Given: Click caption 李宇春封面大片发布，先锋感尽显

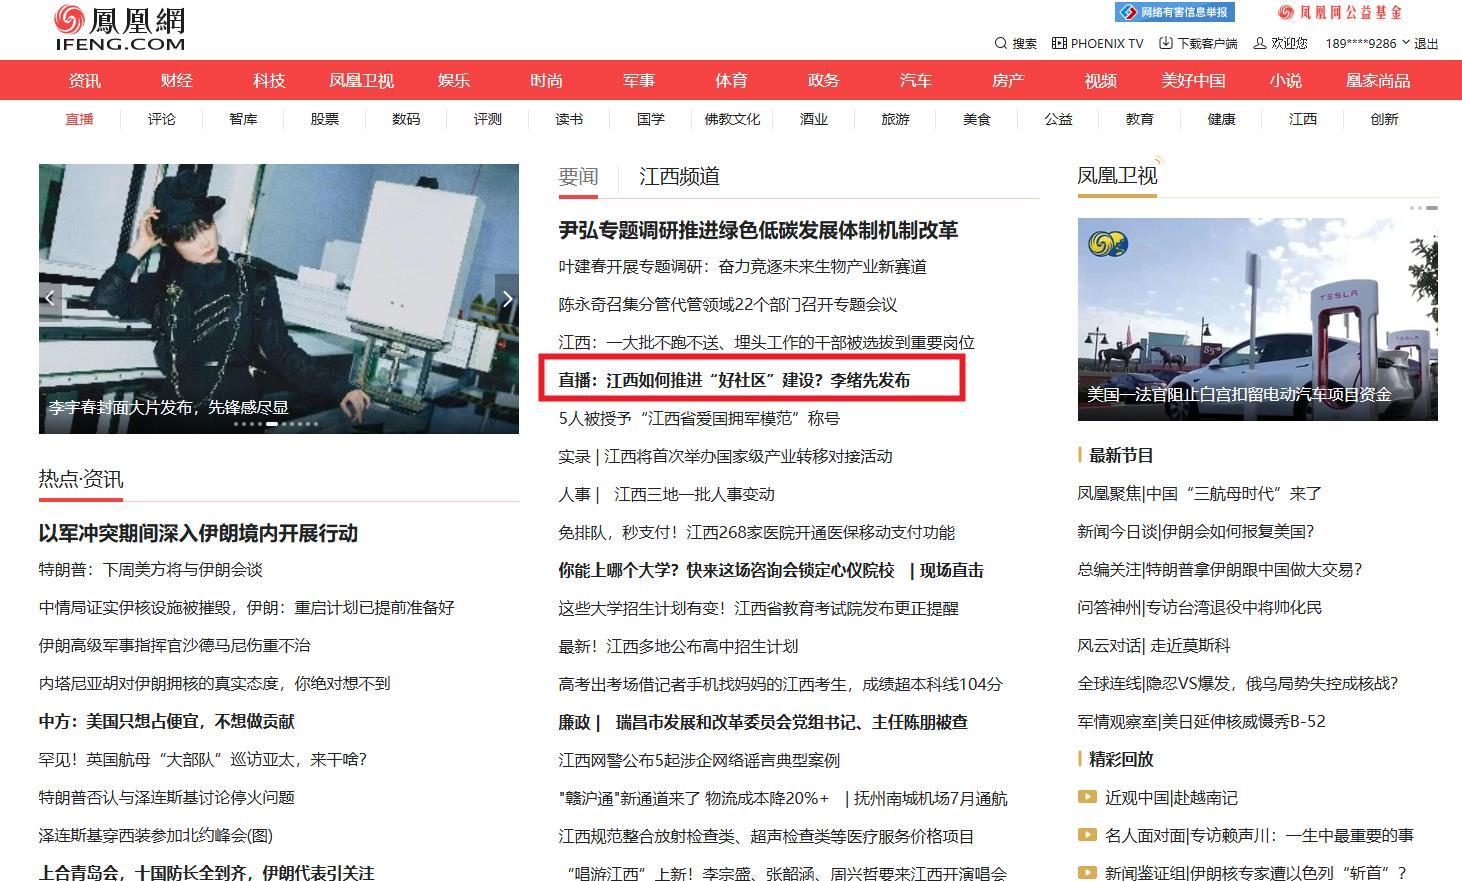Looking at the screenshot, I should point(169,408).
